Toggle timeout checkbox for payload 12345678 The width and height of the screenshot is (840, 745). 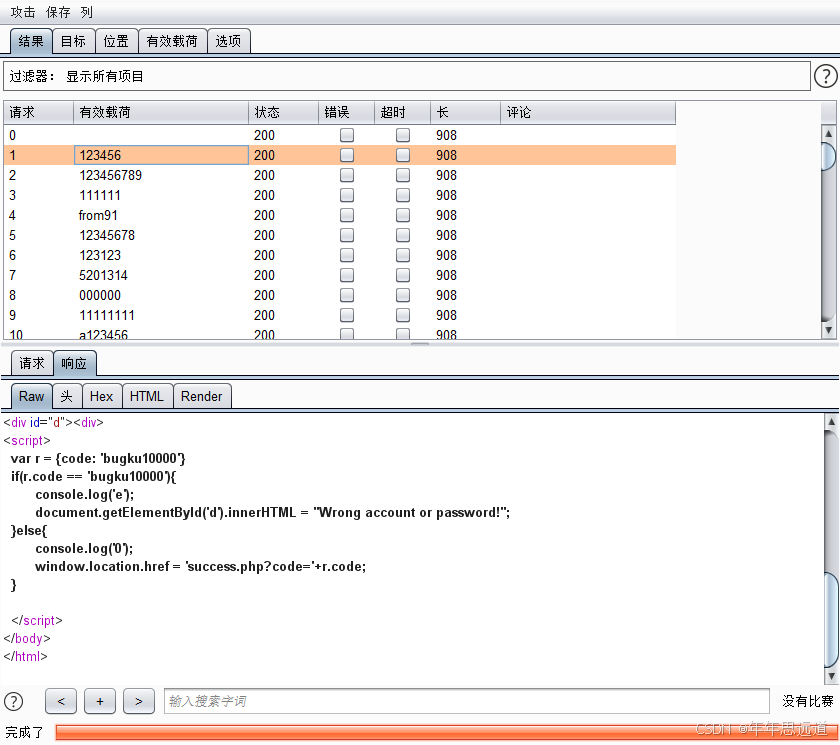403,235
